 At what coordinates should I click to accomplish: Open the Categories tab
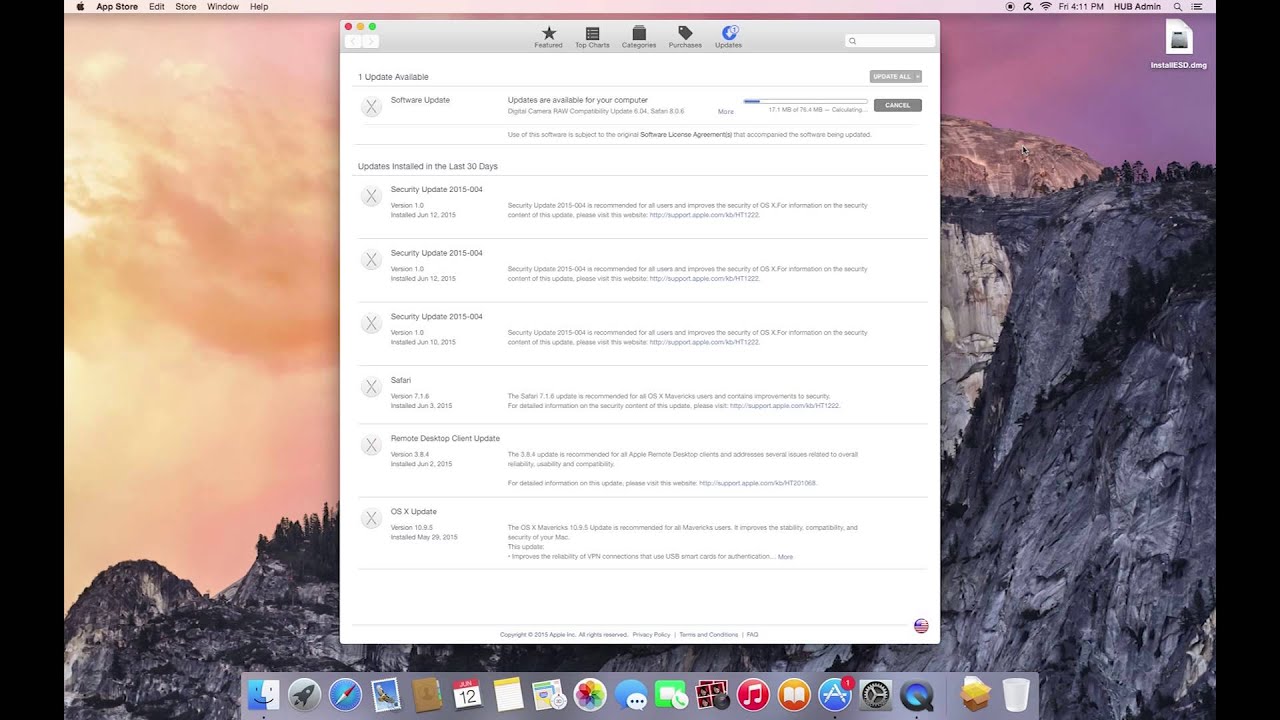click(x=639, y=37)
